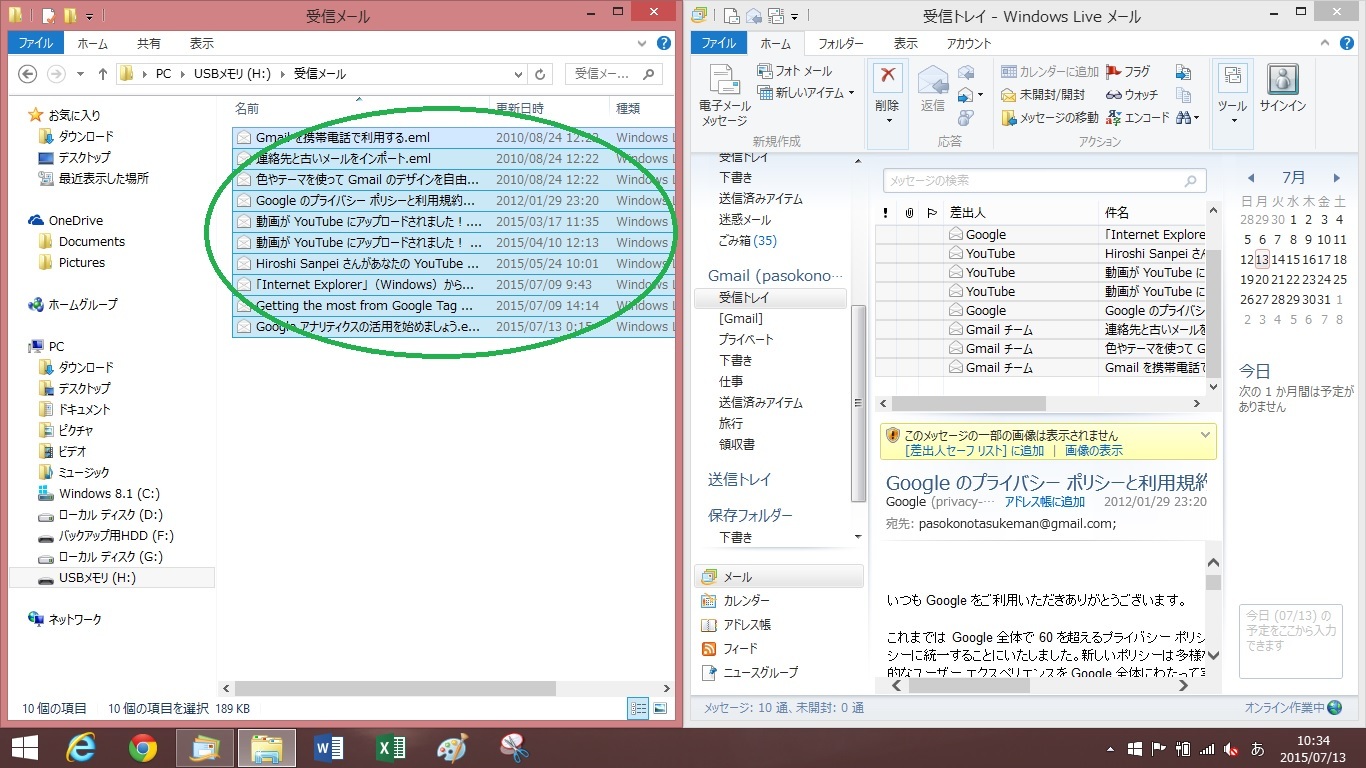The image size is (1366, 768).
Task: Click カレンダーに追加 in the ribbon
Action: [x=1050, y=72]
